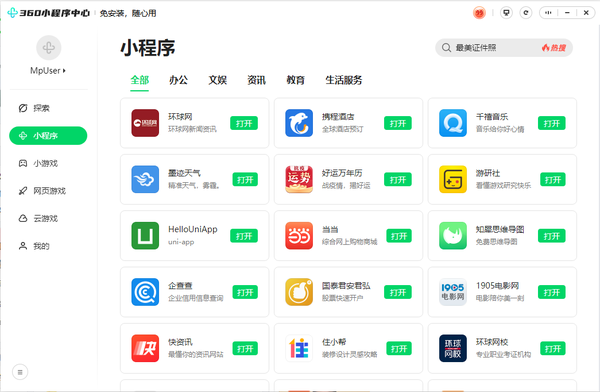
Task: Click 打开 button for 游研社
Action: click(x=553, y=180)
